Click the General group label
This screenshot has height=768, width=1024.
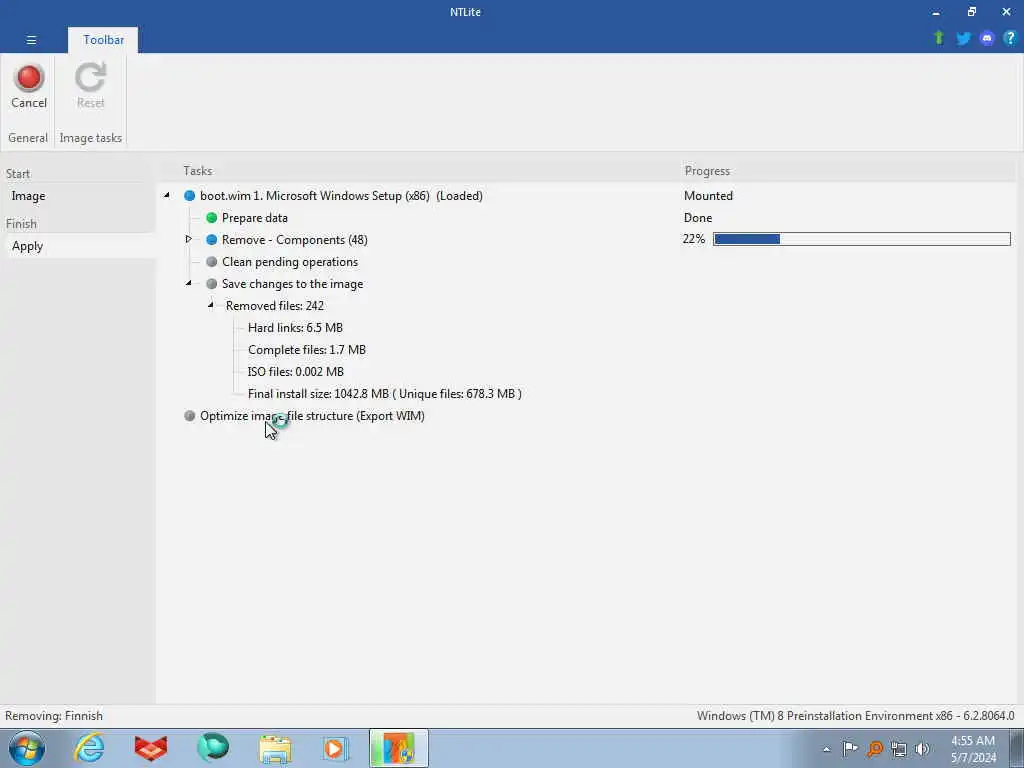point(27,138)
